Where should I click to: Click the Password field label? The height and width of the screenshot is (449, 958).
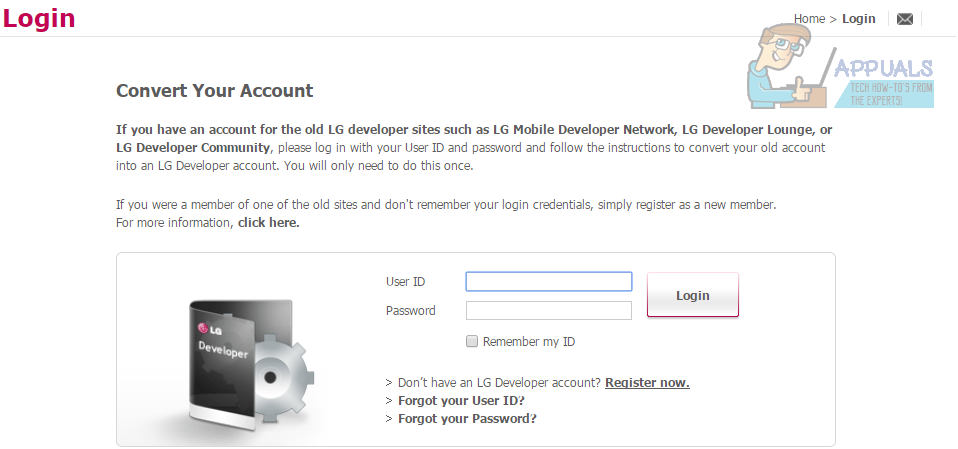click(x=410, y=311)
